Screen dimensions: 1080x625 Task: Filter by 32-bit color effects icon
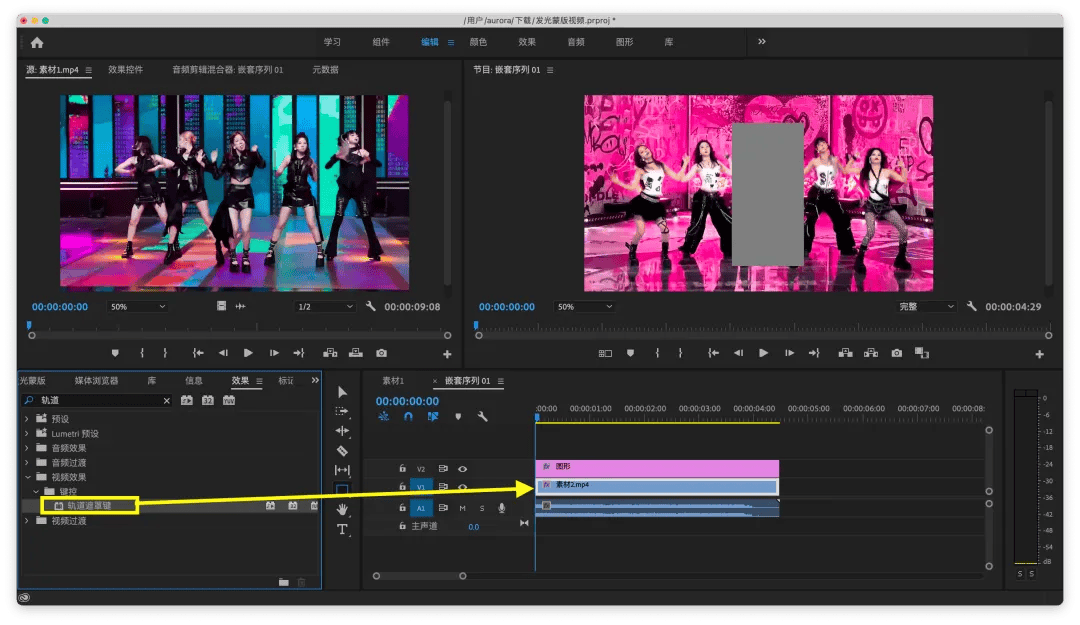207,400
